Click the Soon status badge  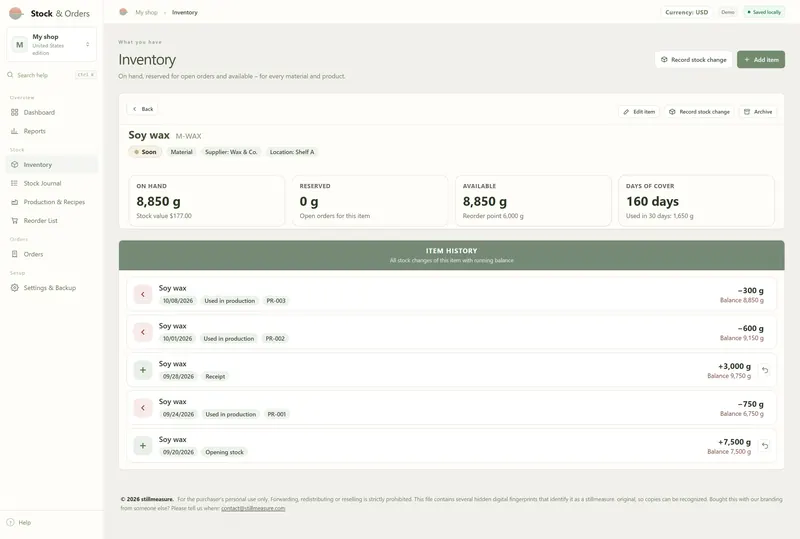pyautogui.click(x=145, y=152)
